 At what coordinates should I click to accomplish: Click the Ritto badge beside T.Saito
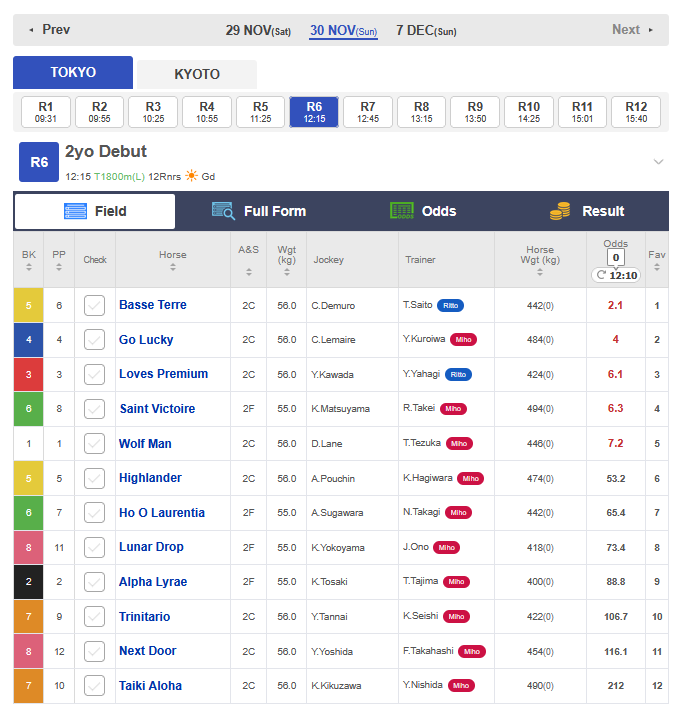click(x=451, y=305)
